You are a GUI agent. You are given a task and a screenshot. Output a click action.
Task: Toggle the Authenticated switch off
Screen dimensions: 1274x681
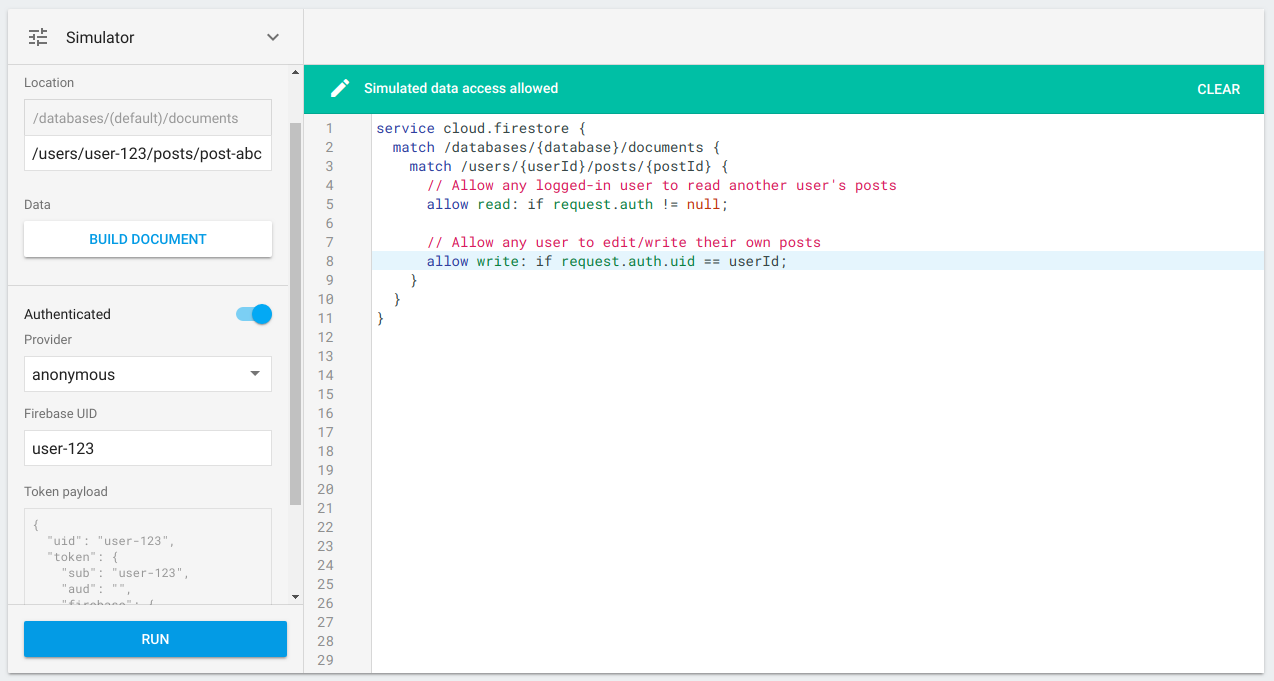coord(254,314)
